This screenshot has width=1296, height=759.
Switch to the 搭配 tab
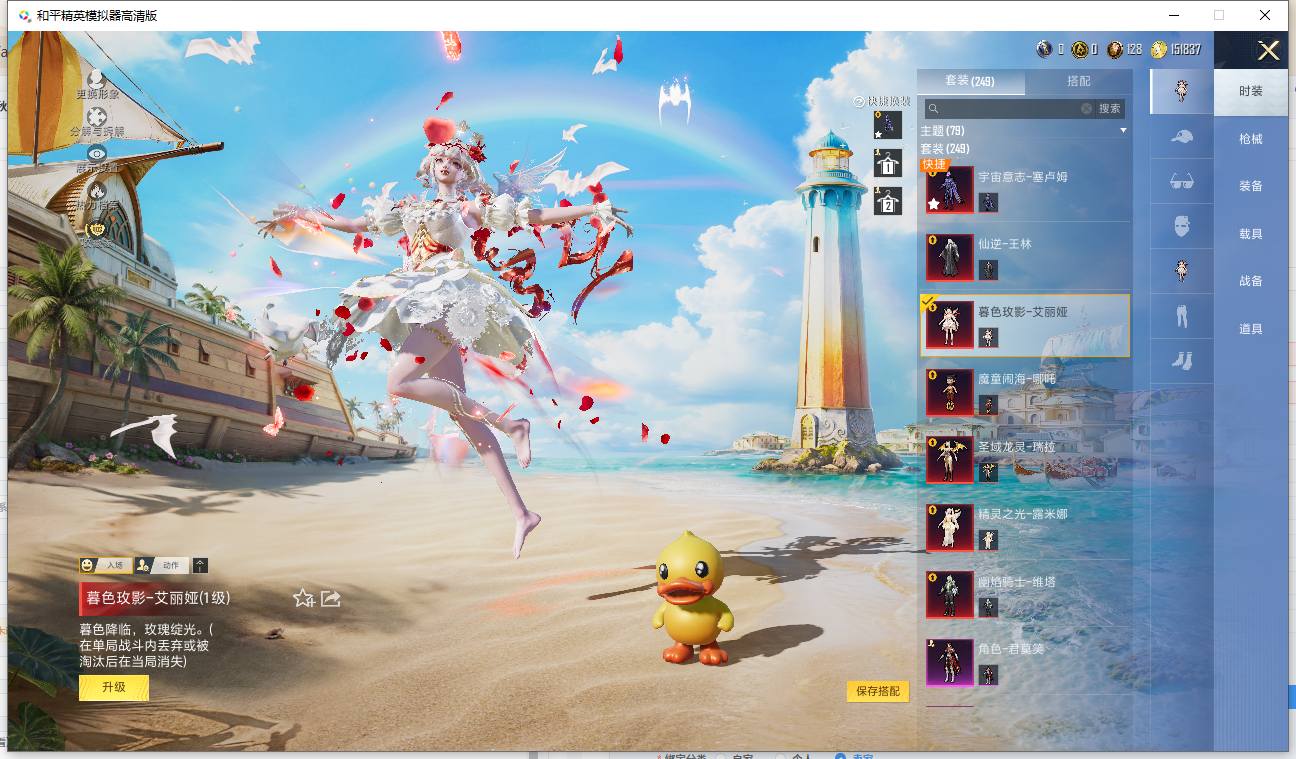[1079, 81]
